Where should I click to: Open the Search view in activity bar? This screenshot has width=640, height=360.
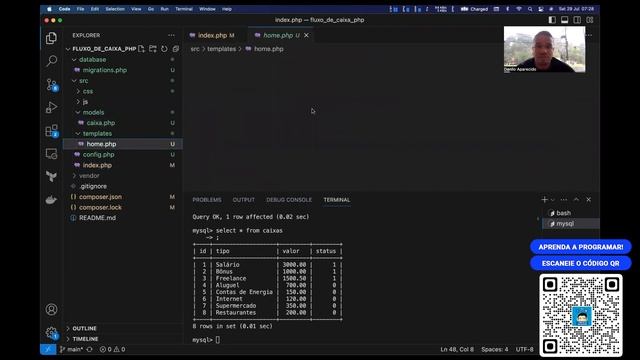point(51,61)
